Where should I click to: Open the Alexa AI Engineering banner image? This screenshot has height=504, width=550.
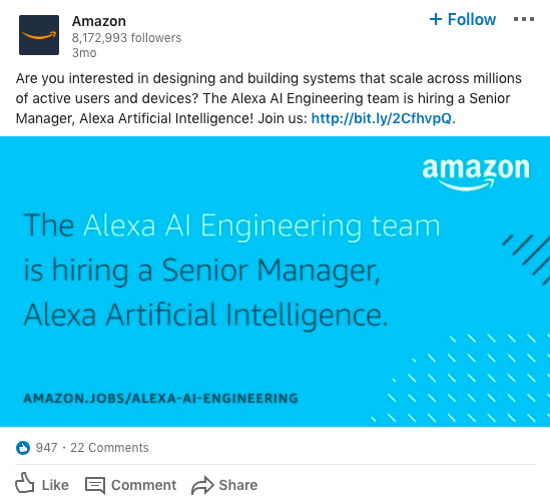(275, 281)
